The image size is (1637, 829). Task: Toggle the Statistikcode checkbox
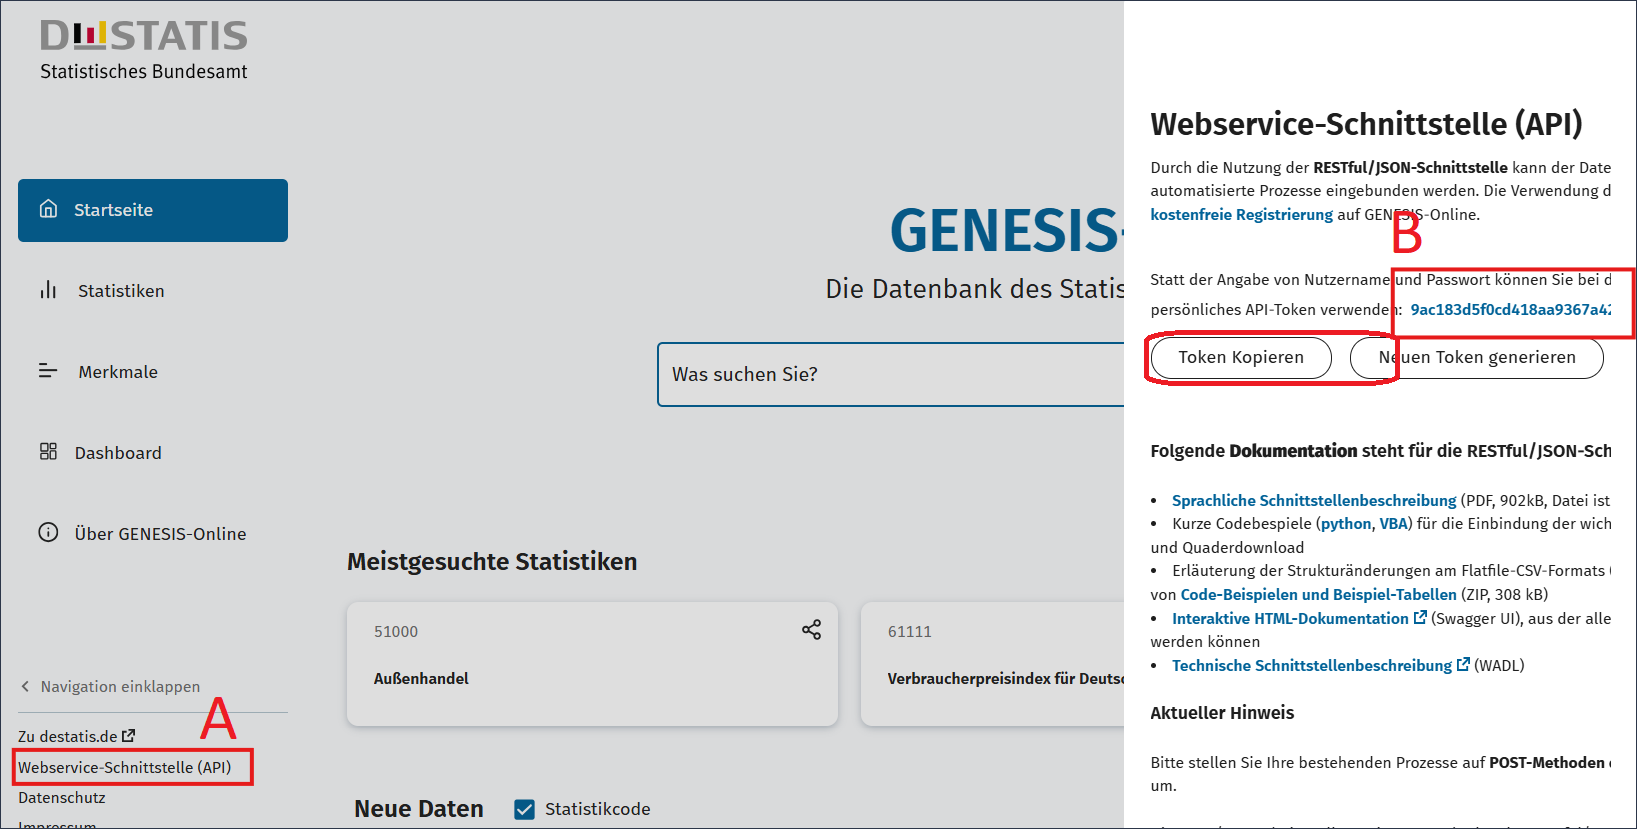(x=524, y=809)
